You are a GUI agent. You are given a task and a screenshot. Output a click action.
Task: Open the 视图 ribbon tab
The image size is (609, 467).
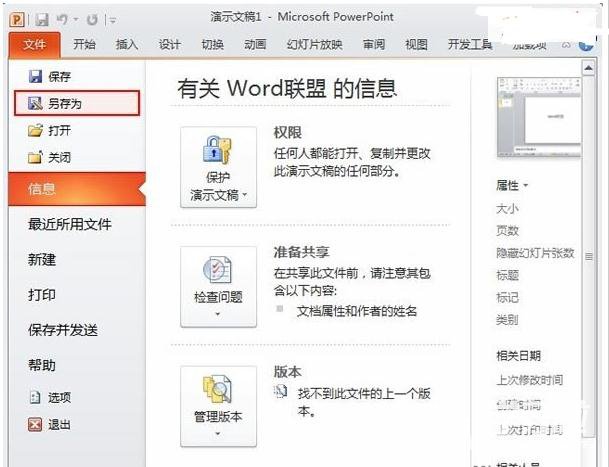click(x=416, y=44)
